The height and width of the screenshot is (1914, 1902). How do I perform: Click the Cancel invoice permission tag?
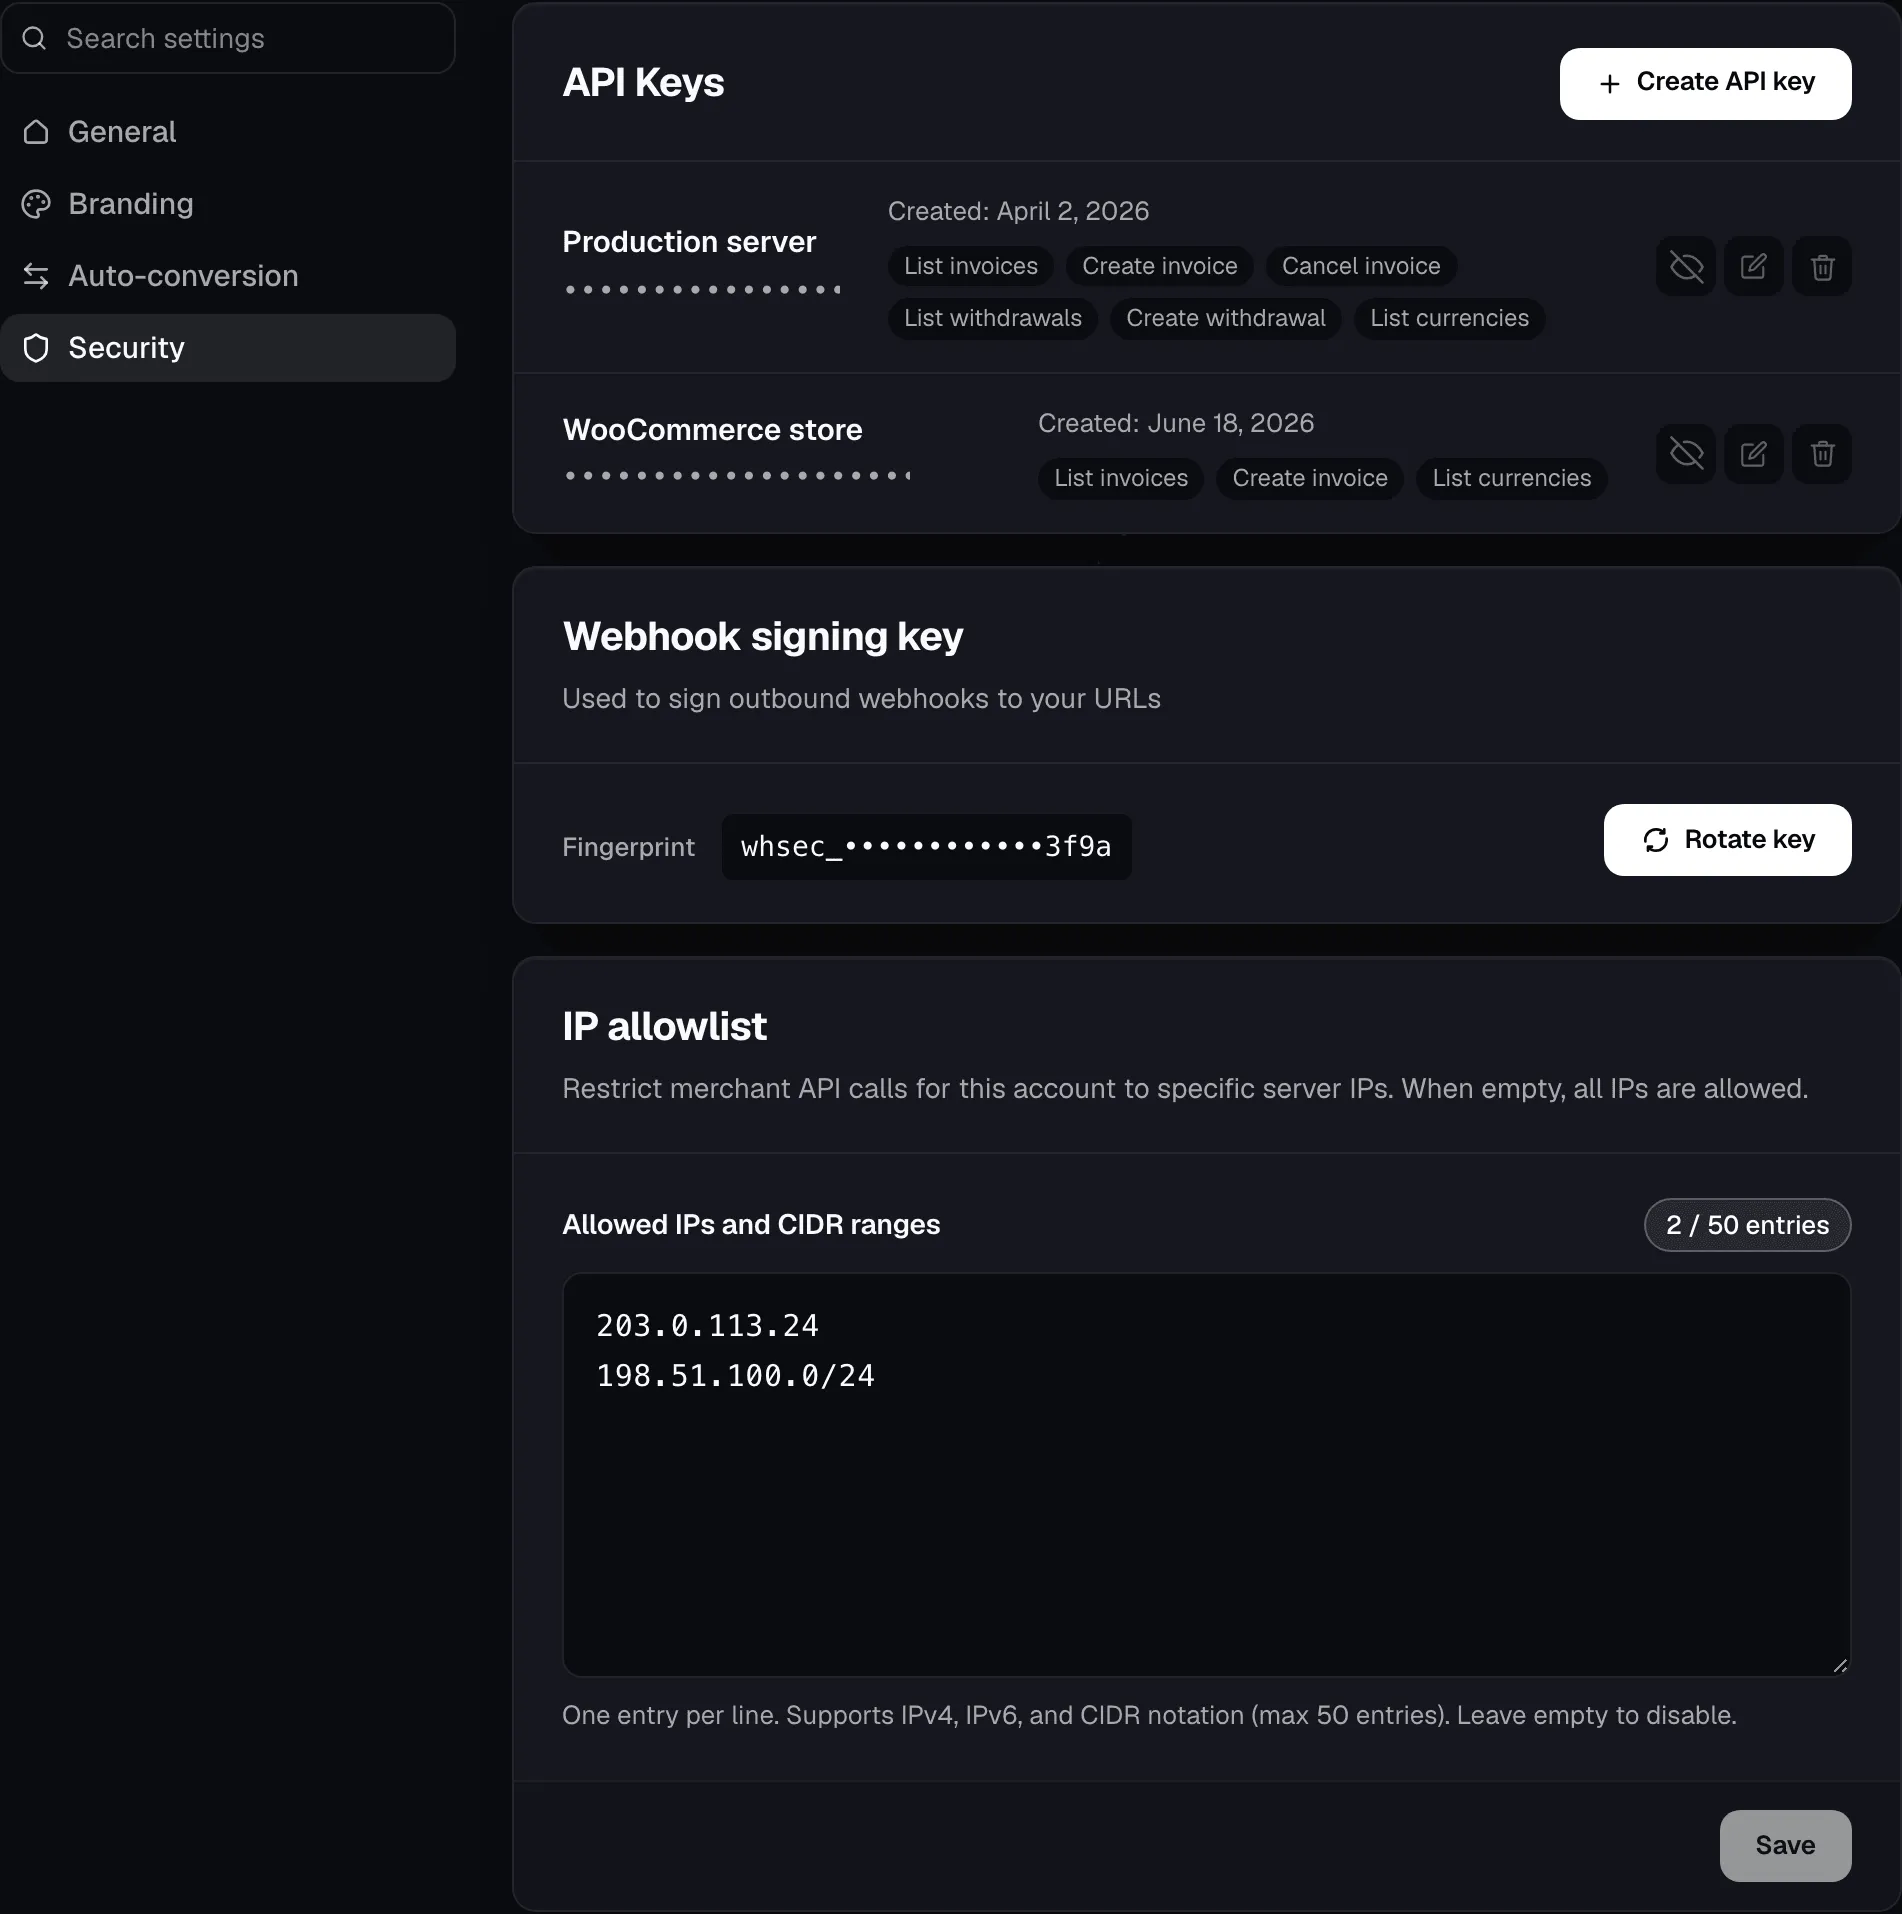[1361, 266]
